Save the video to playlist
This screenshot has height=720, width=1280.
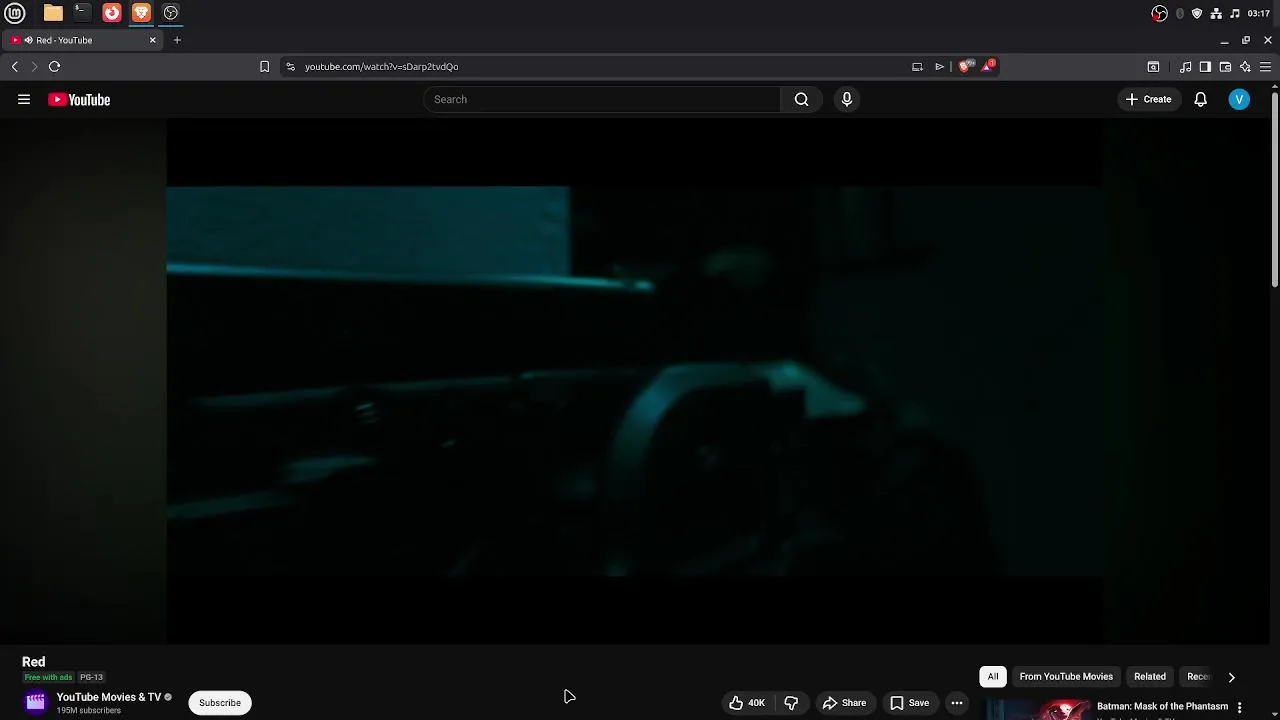tap(909, 703)
